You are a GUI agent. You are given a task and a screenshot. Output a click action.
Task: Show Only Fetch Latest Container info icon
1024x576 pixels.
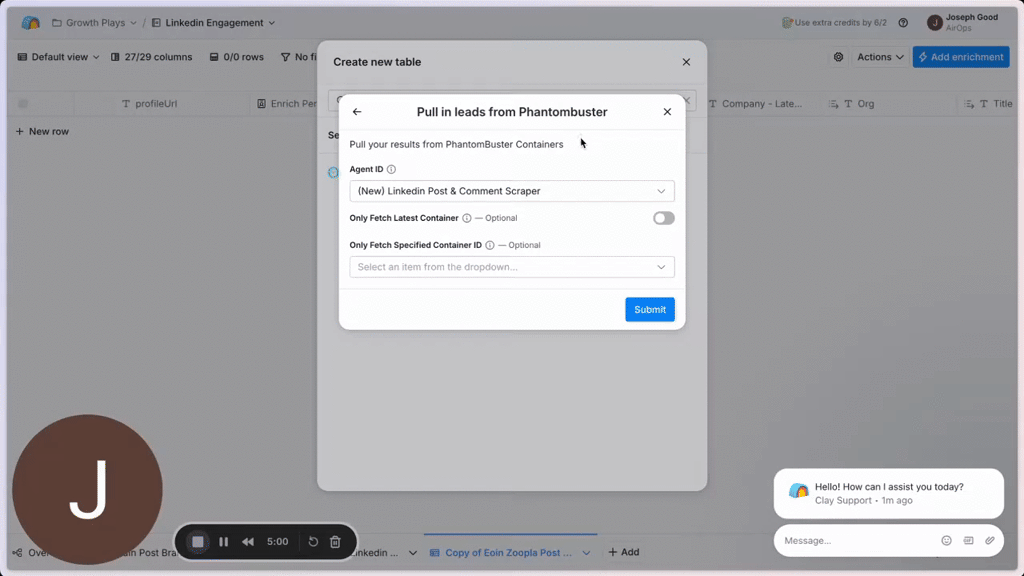tap(466, 218)
